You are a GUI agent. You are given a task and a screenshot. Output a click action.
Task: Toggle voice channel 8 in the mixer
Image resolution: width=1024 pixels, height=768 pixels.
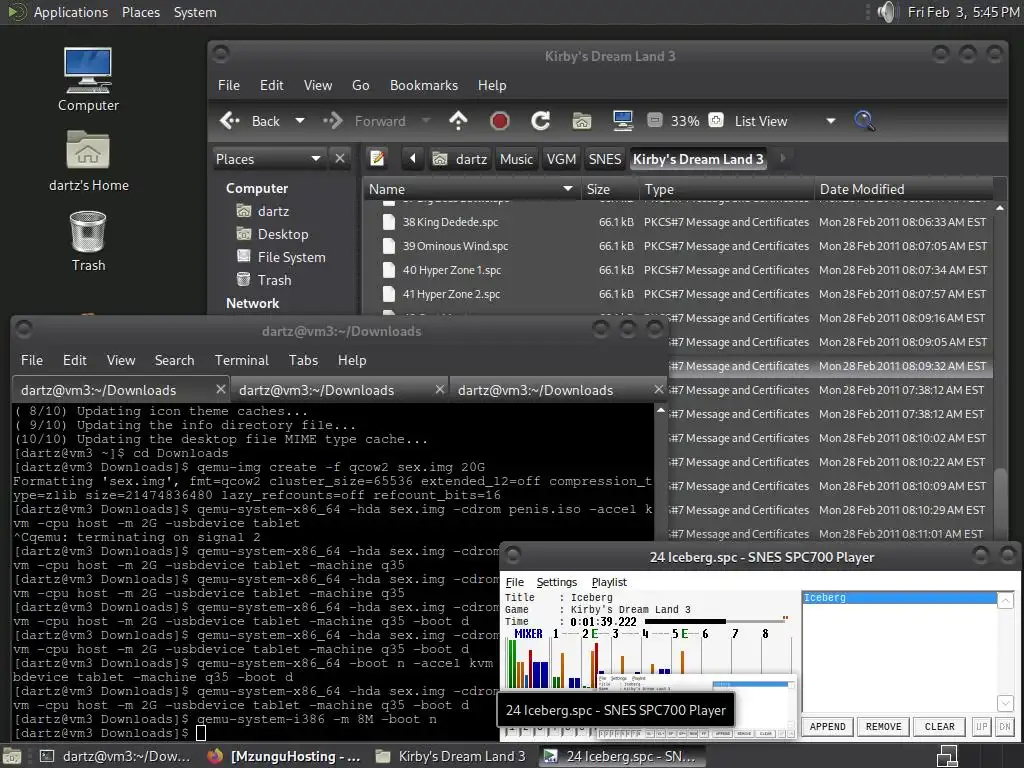tap(765, 633)
